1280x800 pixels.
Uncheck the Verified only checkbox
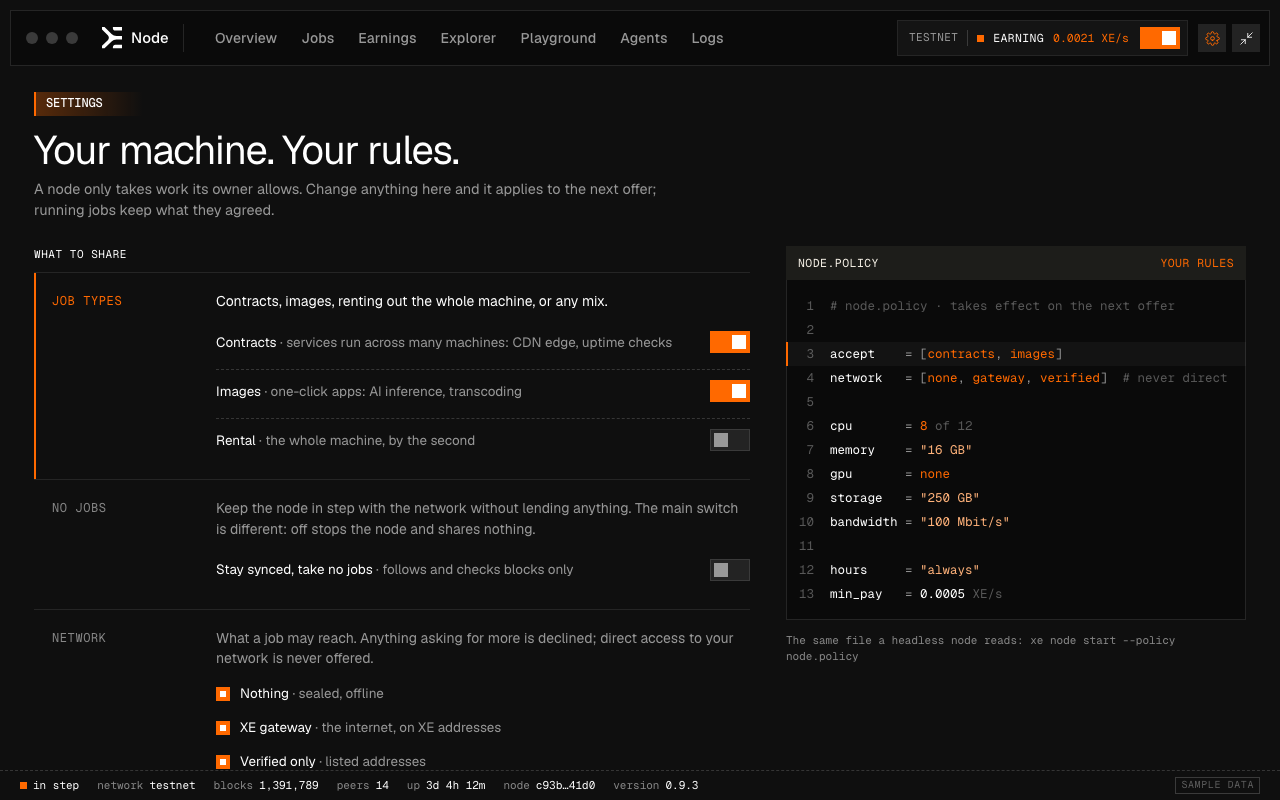coord(223,762)
